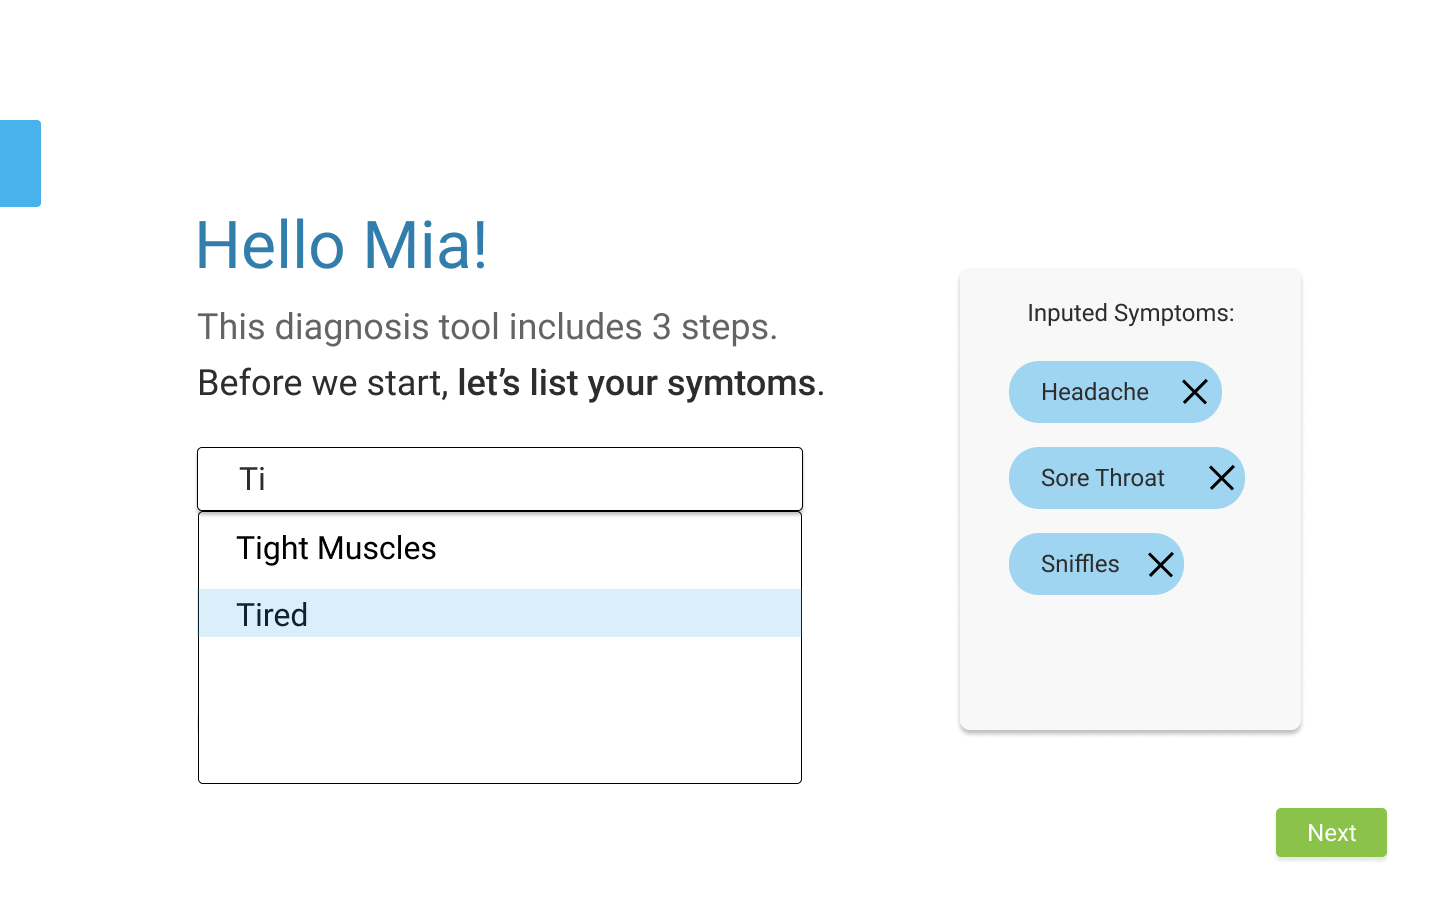Click the word "Mia!" in the greeting
Viewport: 1440px width, 900px height.
[425, 245]
